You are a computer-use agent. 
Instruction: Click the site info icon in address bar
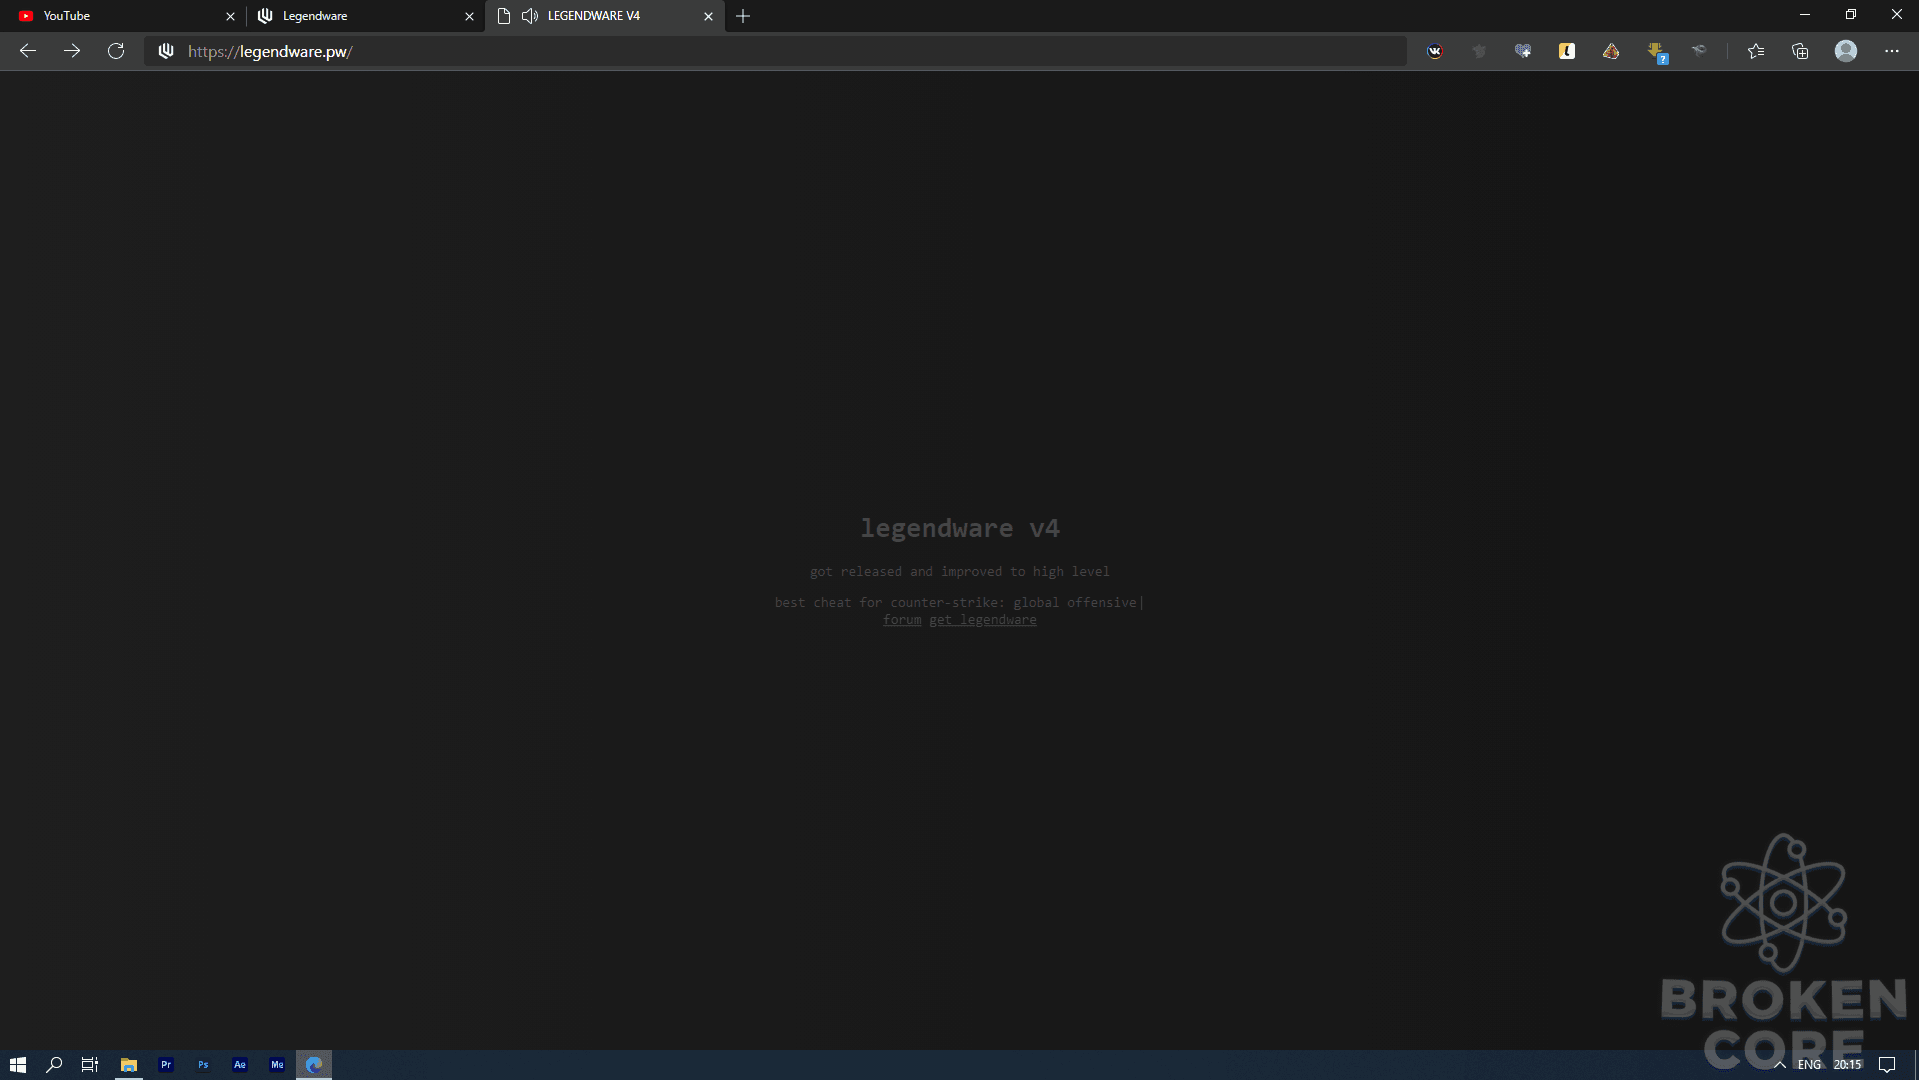(166, 51)
